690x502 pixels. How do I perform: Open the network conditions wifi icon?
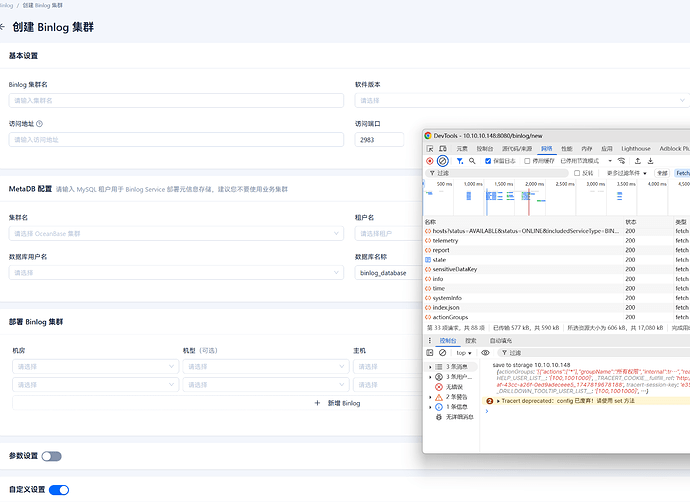[x=621, y=161]
